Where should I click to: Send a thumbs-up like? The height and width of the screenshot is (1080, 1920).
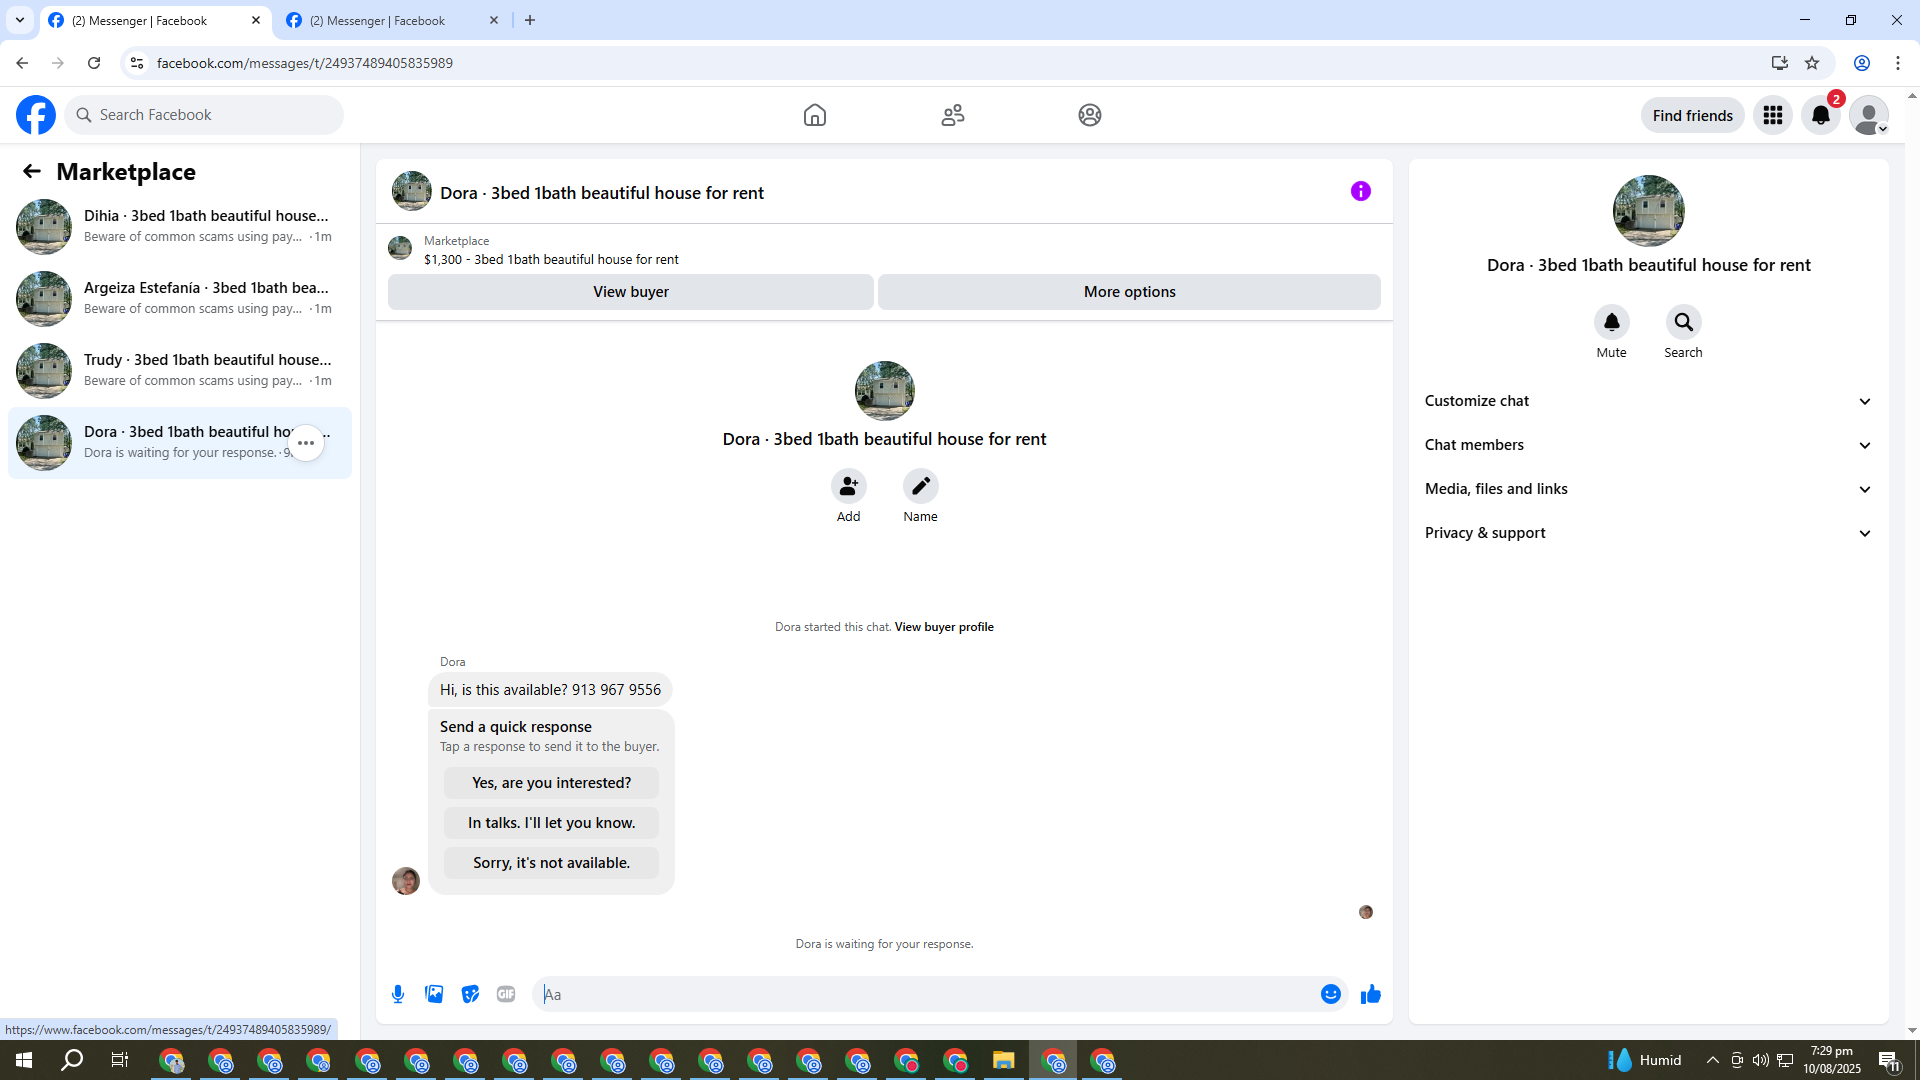pyautogui.click(x=1370, y=994)
